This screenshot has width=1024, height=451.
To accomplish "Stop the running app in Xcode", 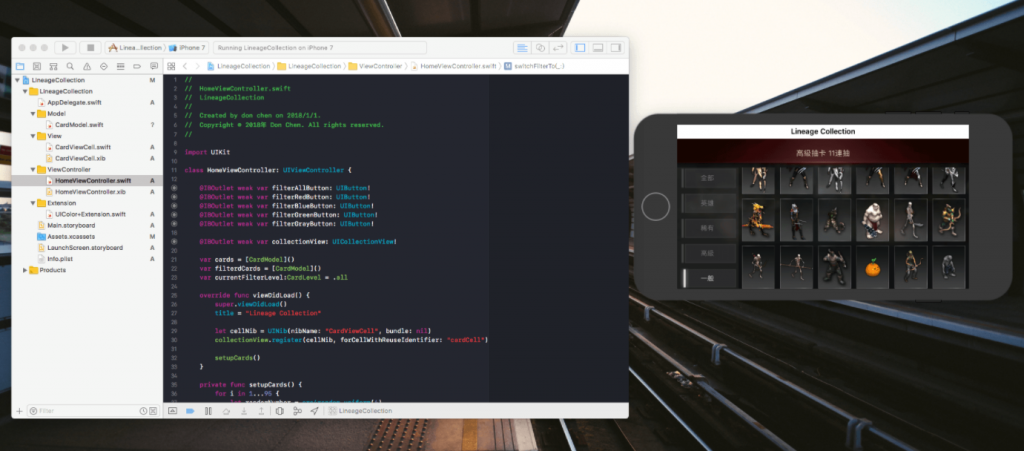I will (x=90, y=48).
